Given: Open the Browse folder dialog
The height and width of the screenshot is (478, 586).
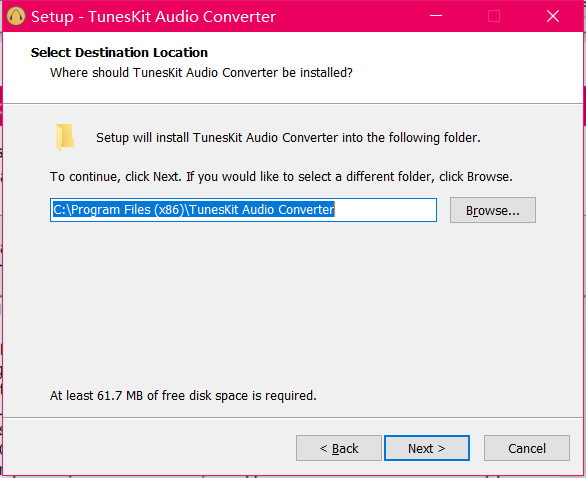Looking at the screenshot, I should (x=493, y=210).
